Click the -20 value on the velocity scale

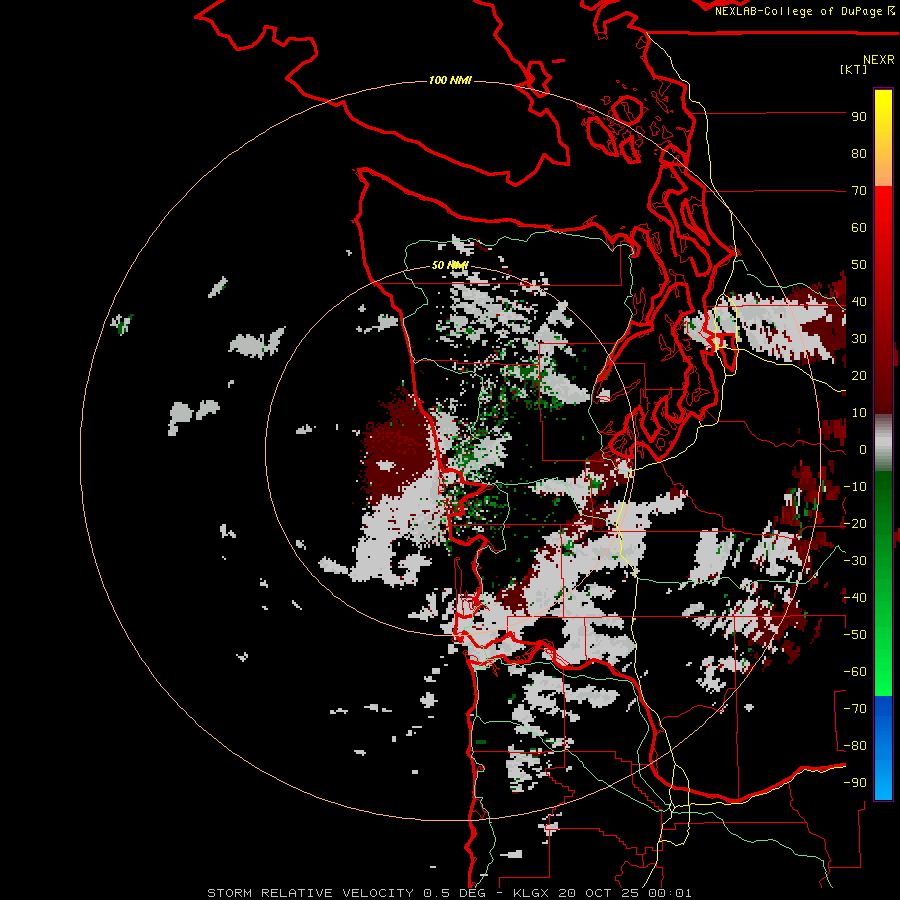pyautogui.click(x=855, y=524)
